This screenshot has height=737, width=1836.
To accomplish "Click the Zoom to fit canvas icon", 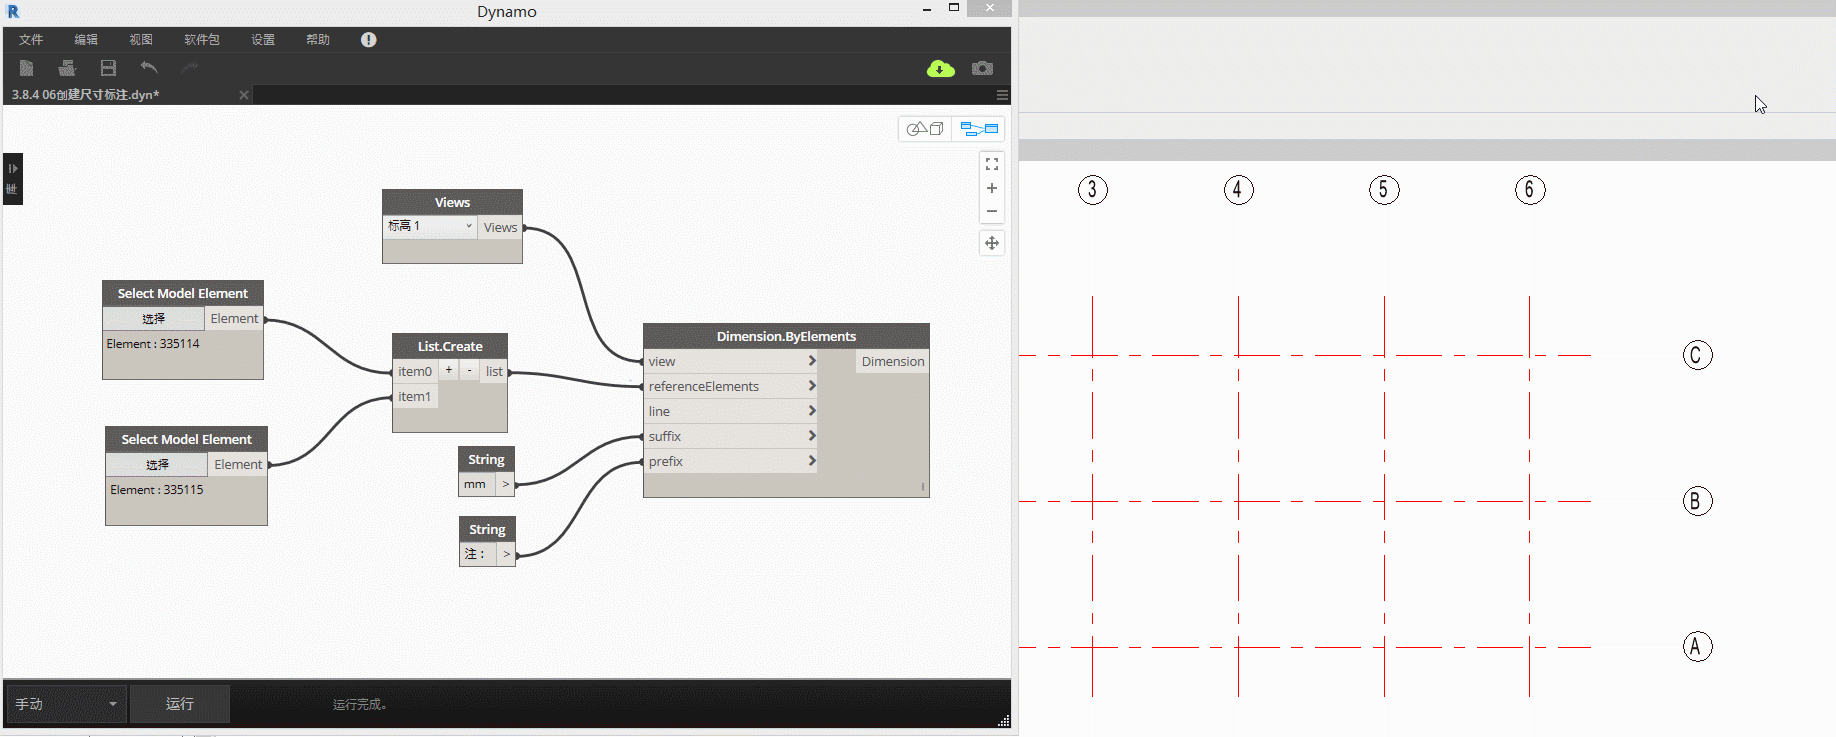I will click(992, 164).
